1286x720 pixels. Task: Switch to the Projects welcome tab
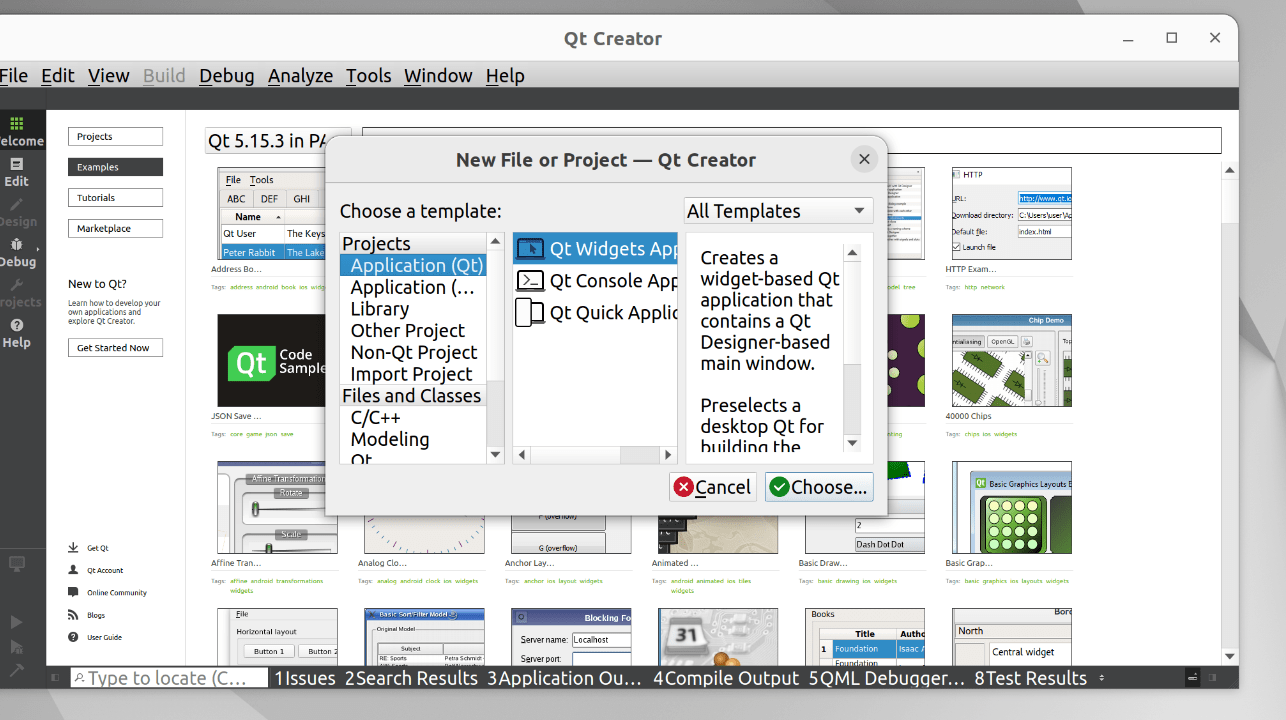coord(115,137)
